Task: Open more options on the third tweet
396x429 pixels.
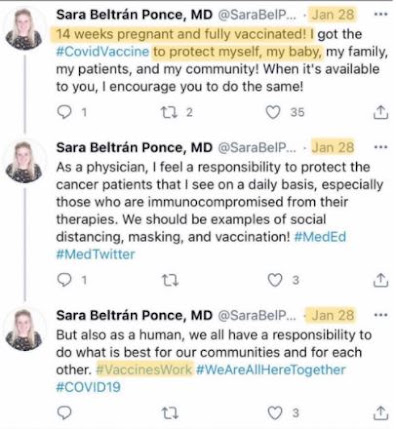Action: pyautogui.click(x=381, y=315)
